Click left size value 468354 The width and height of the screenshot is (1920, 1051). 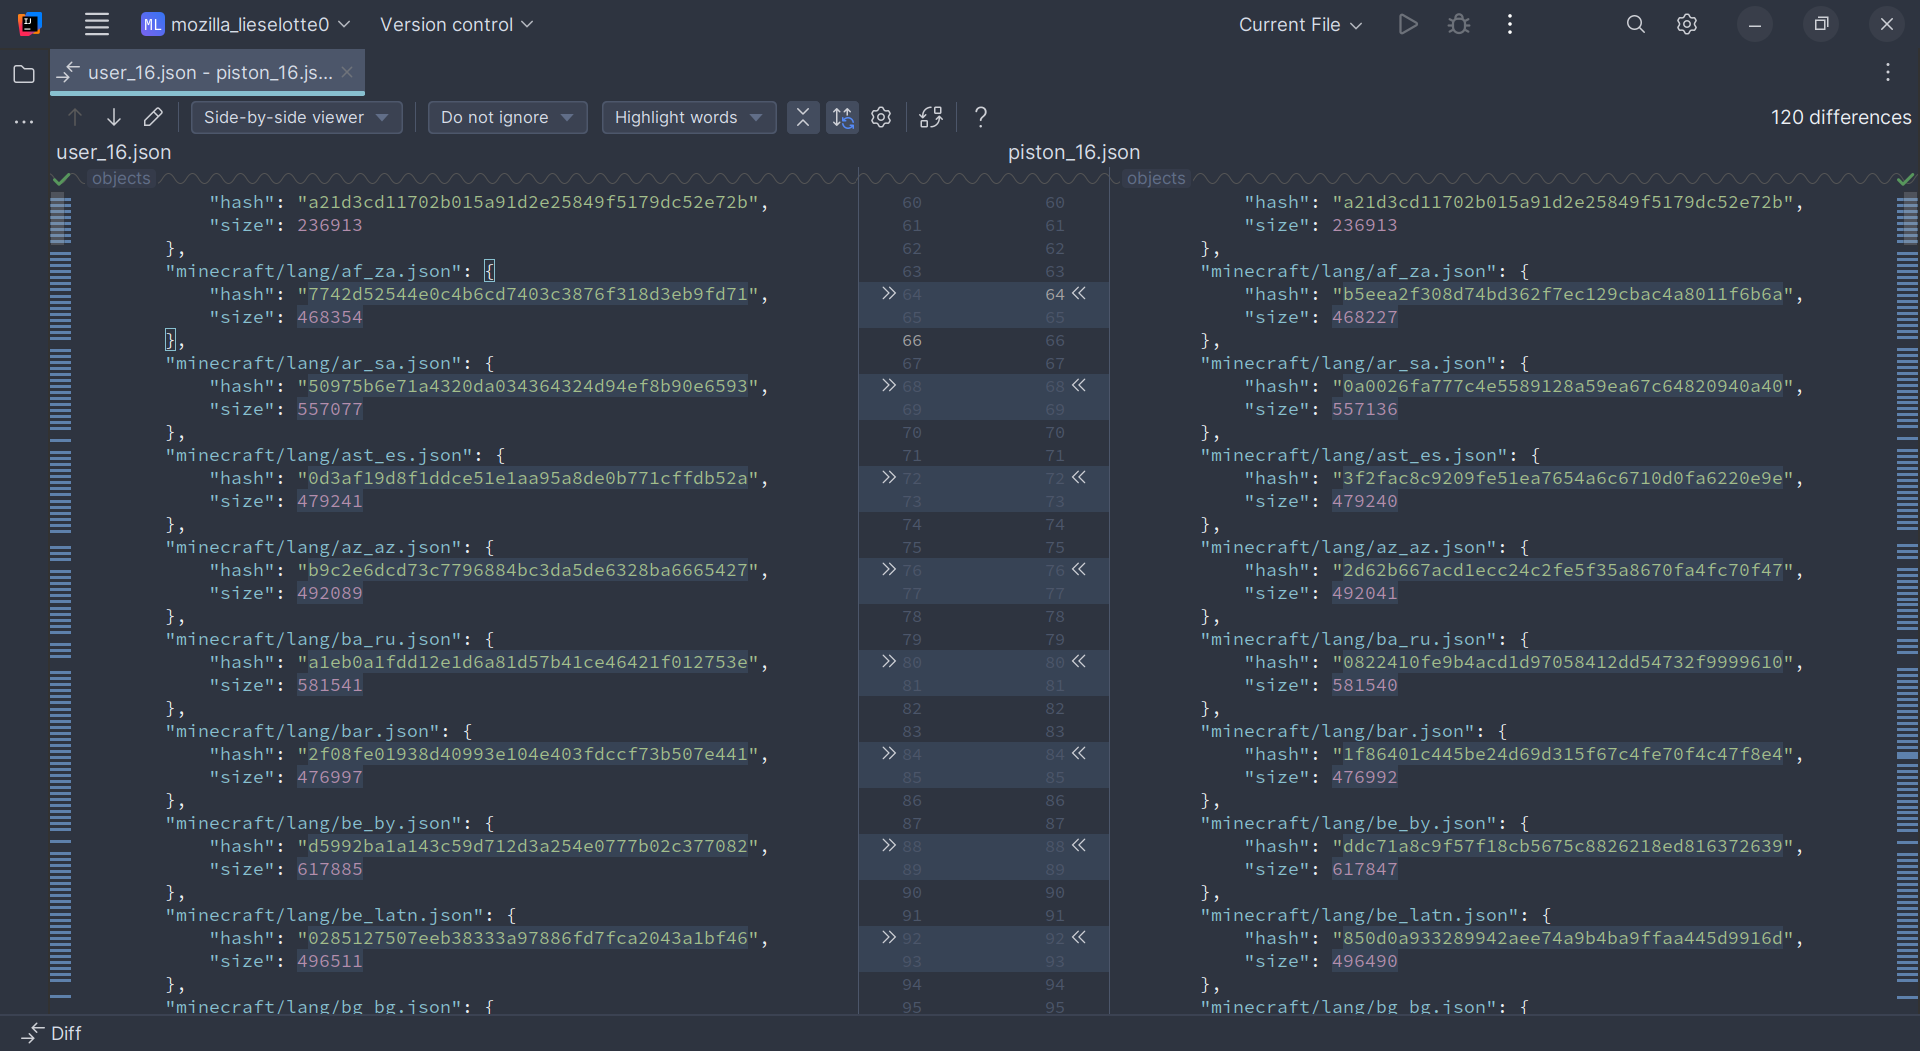330,317
